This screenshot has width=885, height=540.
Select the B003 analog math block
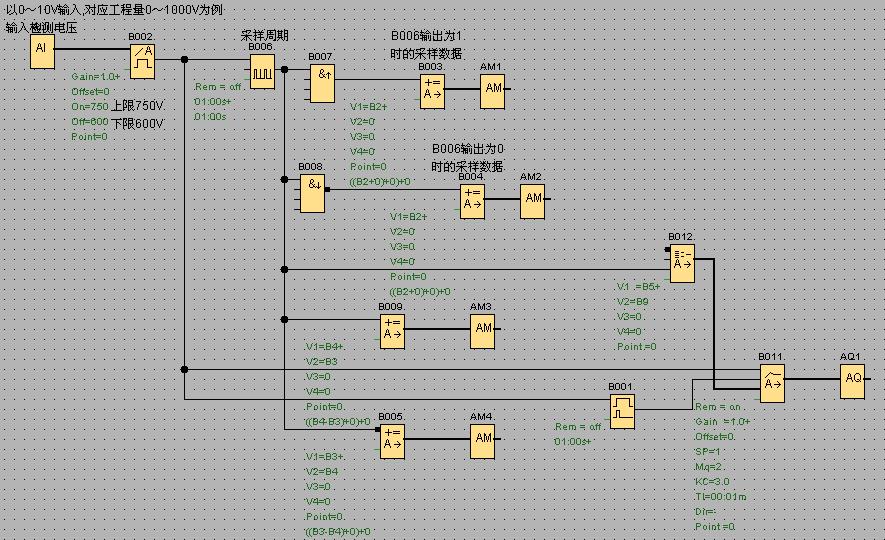click(432, 91)
